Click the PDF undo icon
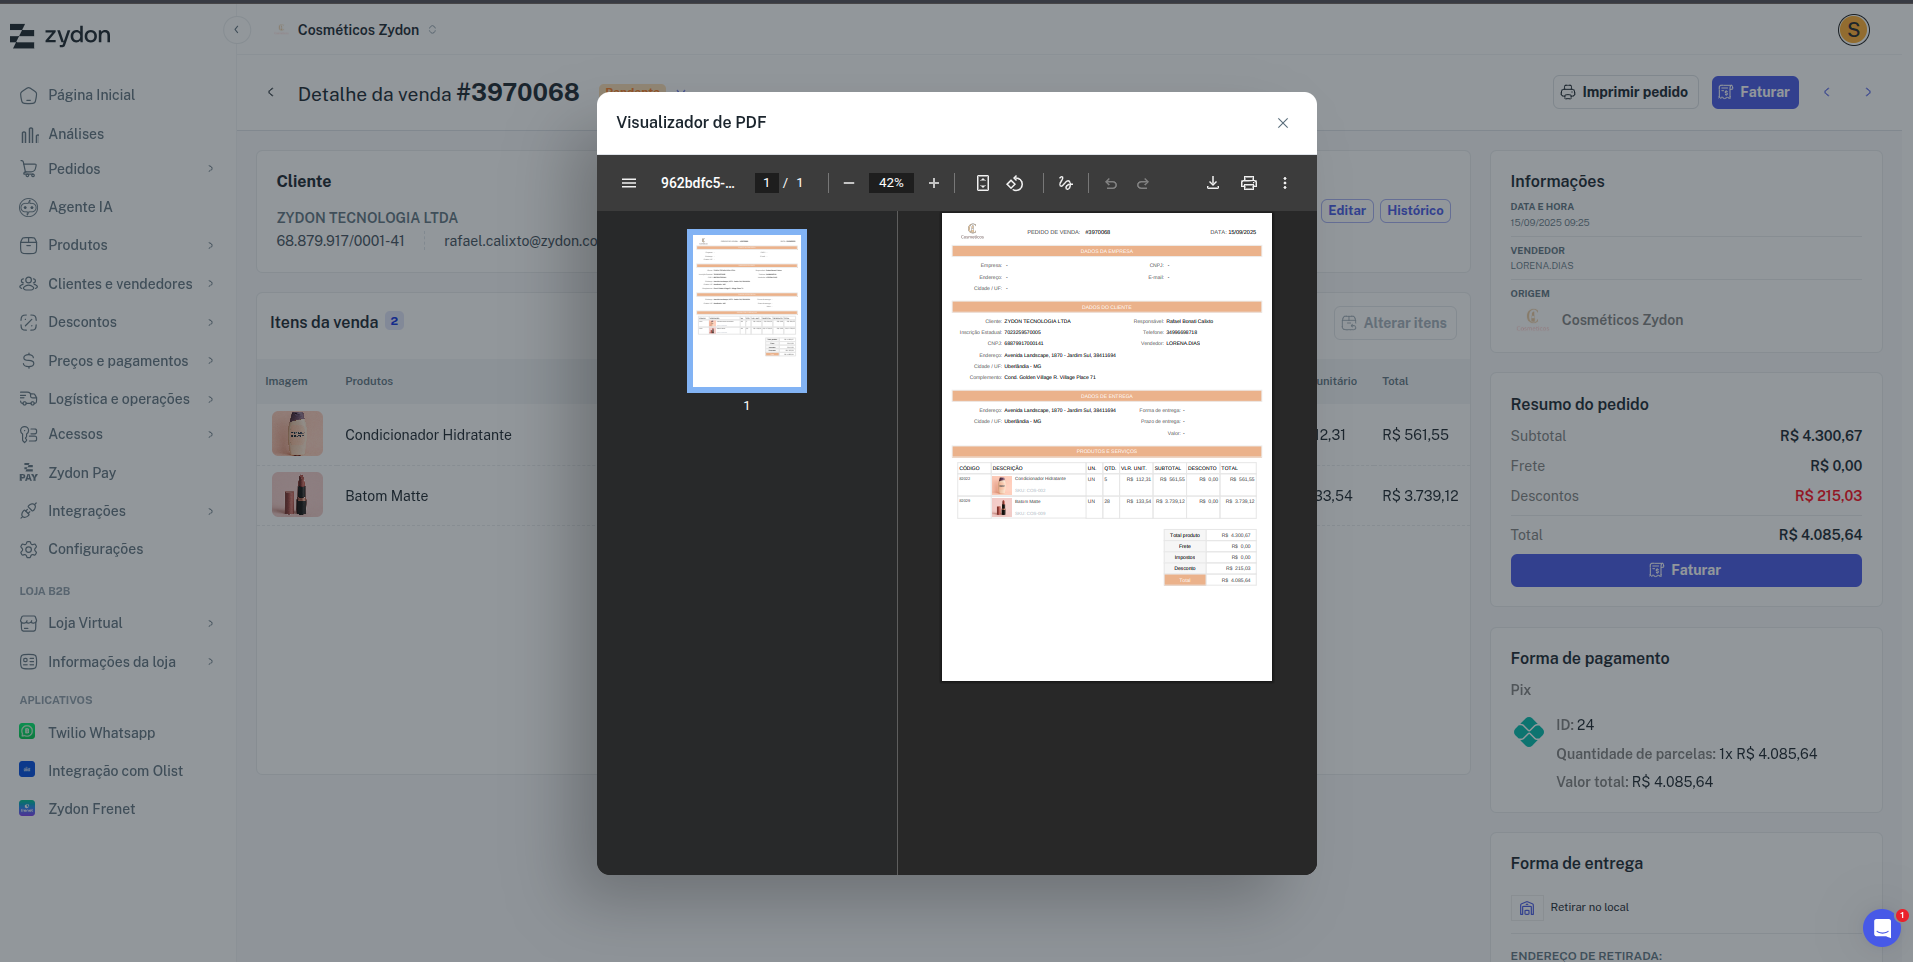The height and width of the screenshot is (962, 1913). pos(1111,183)
